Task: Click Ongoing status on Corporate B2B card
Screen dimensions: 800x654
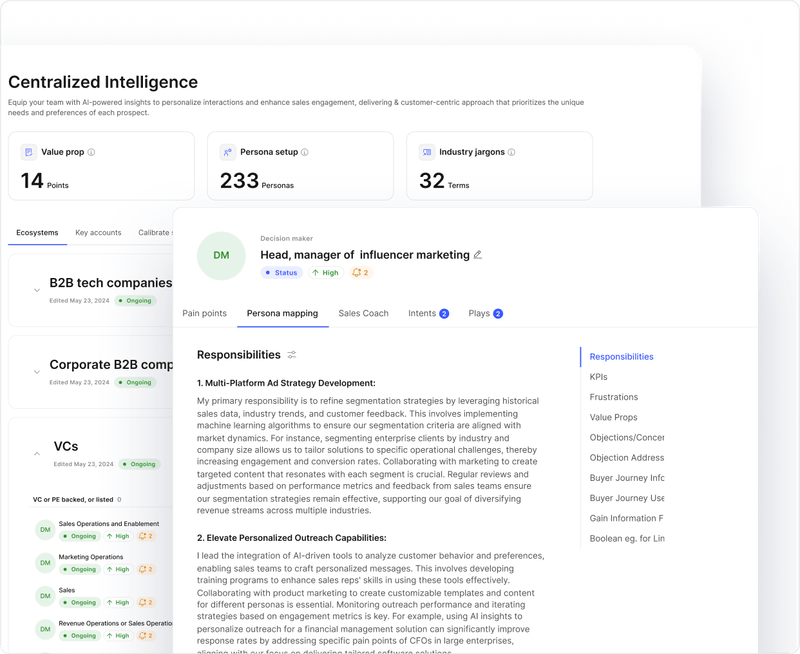Action: tap(135, 382)
